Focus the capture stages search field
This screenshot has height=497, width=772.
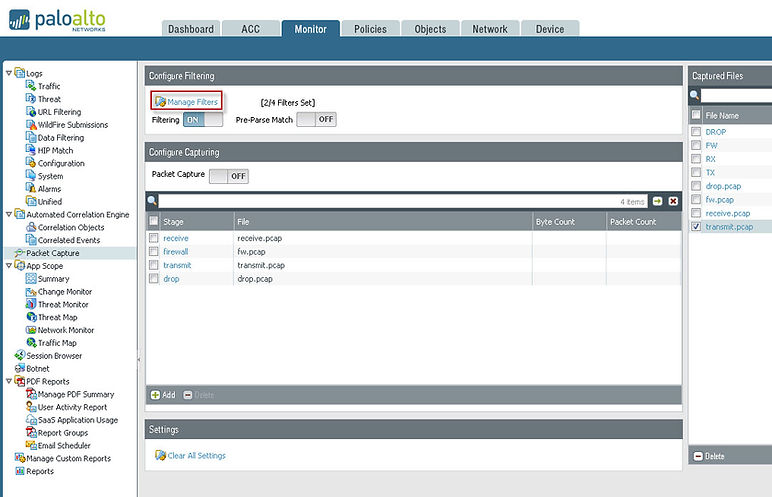[x=403, y=201]
